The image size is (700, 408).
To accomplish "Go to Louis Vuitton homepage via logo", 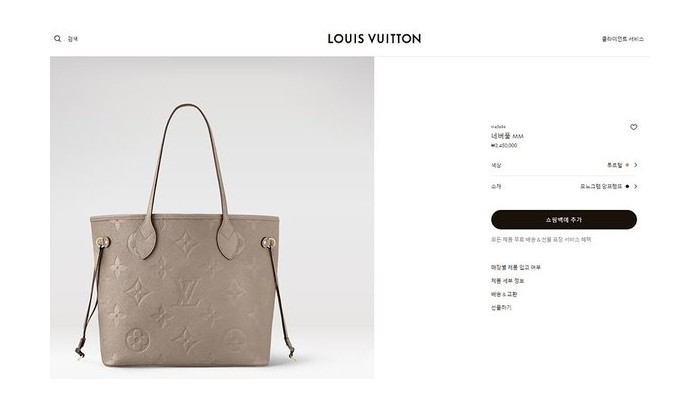I will [x=374, y=39].
